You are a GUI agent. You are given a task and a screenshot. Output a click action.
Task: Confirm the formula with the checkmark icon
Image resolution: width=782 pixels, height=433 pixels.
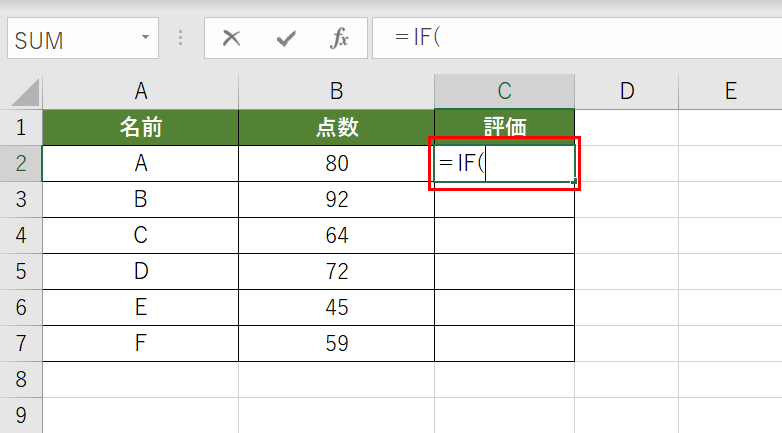click(x=286, y=39)
